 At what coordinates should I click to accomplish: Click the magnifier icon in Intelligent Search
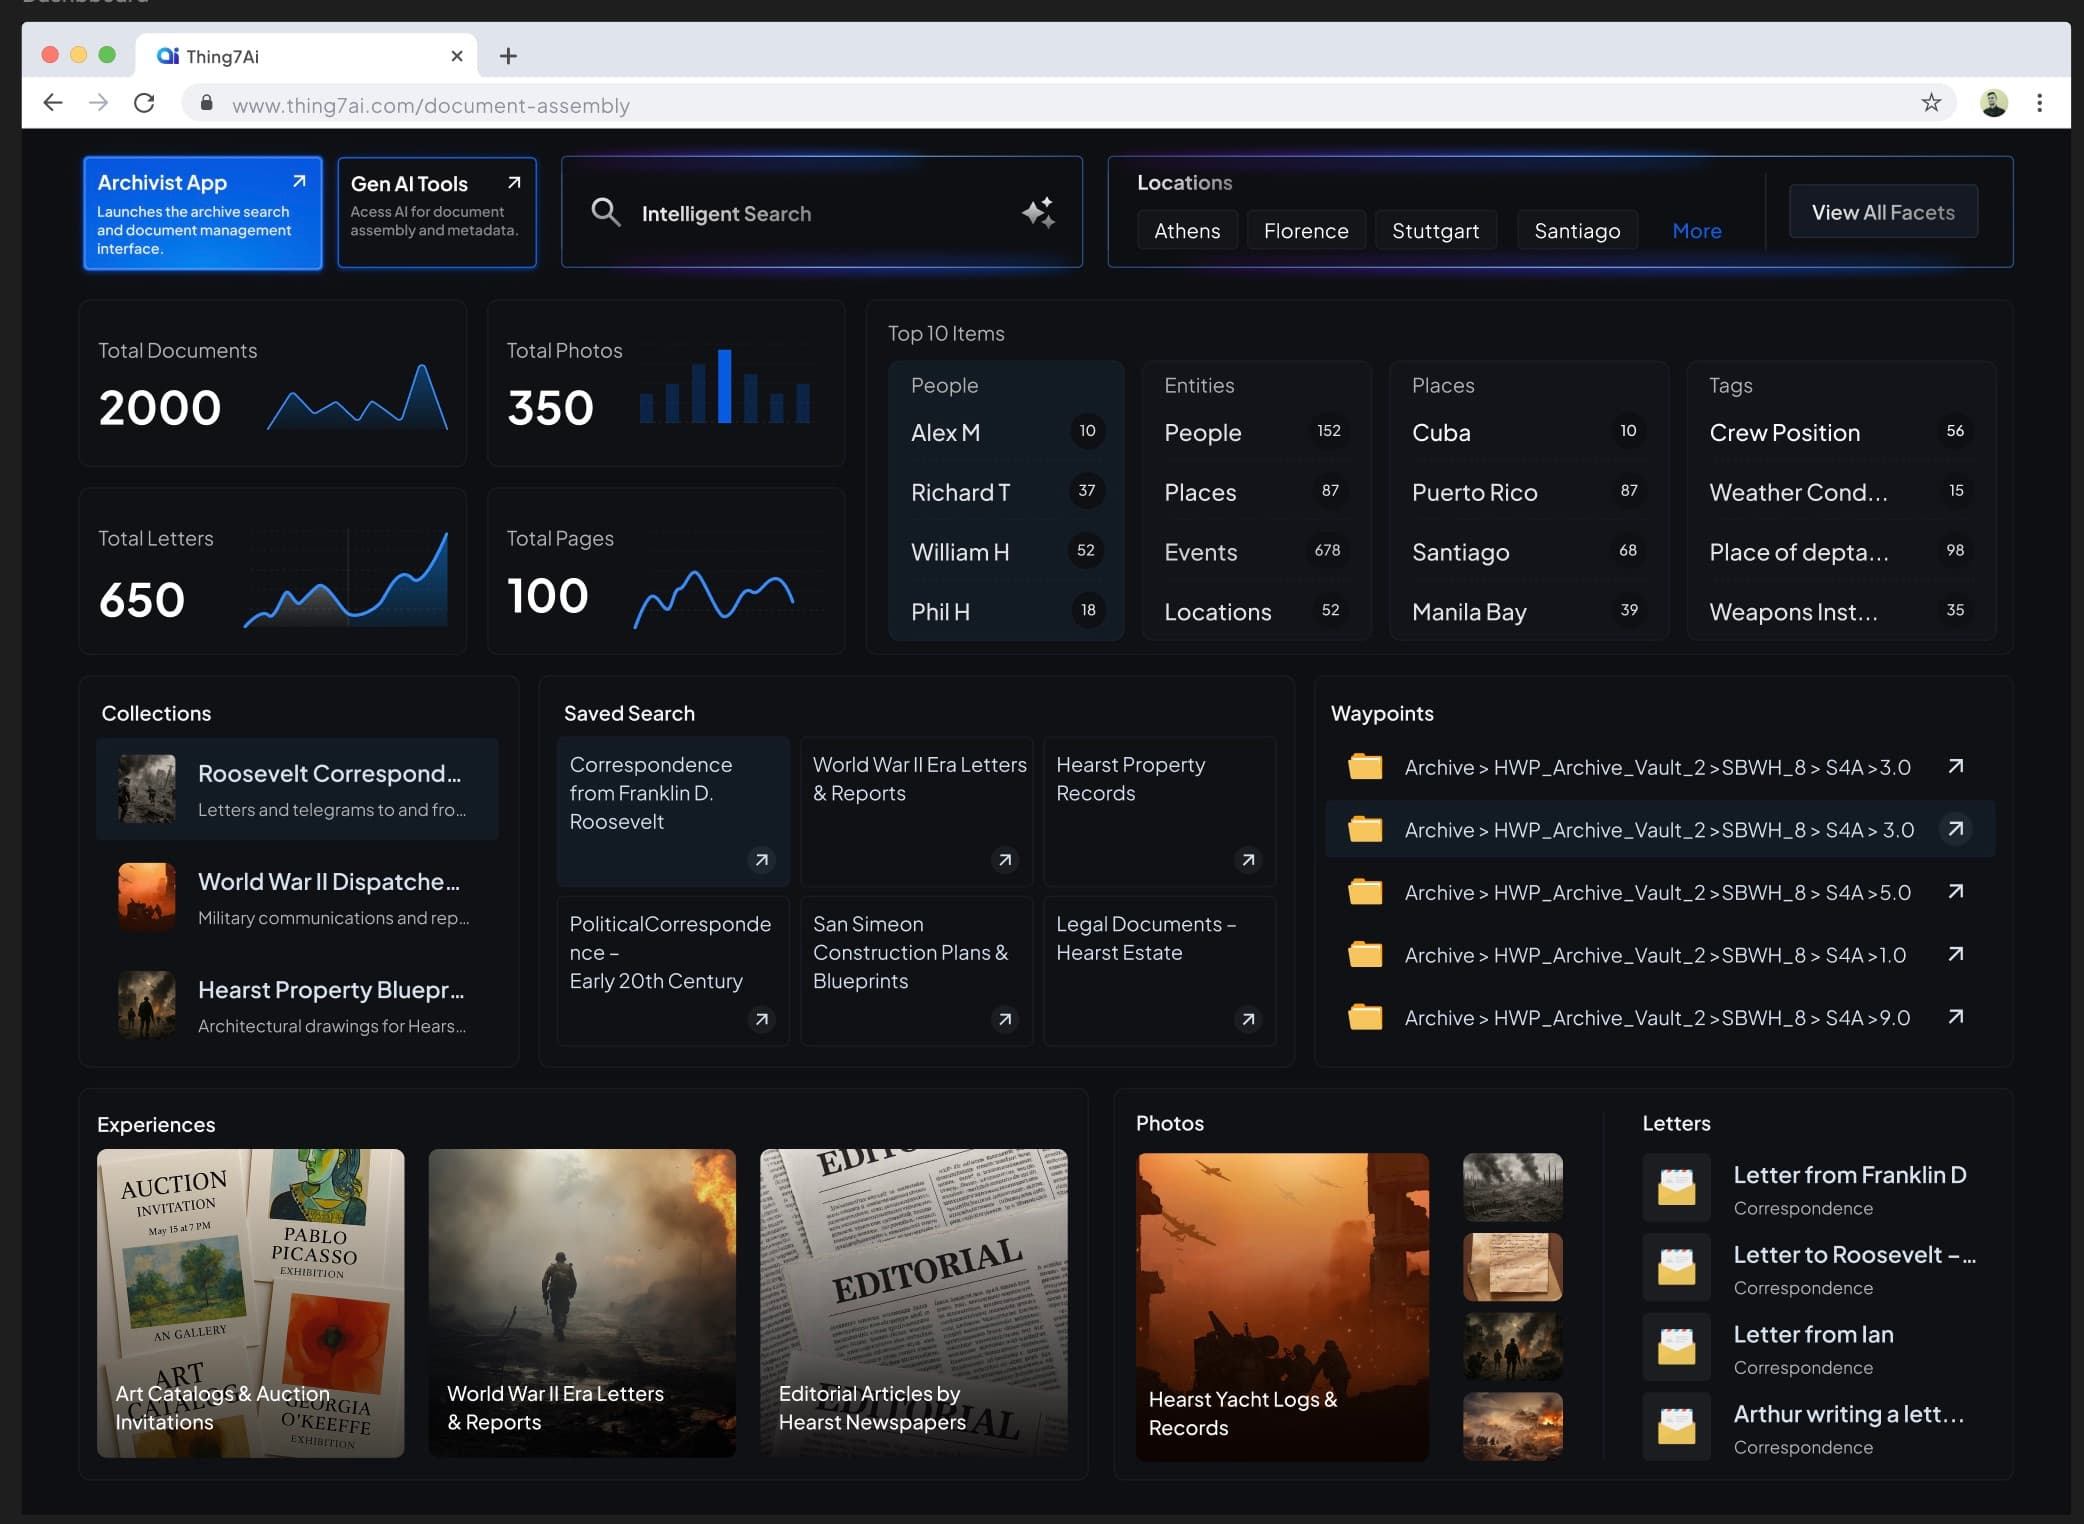point(605,212)
